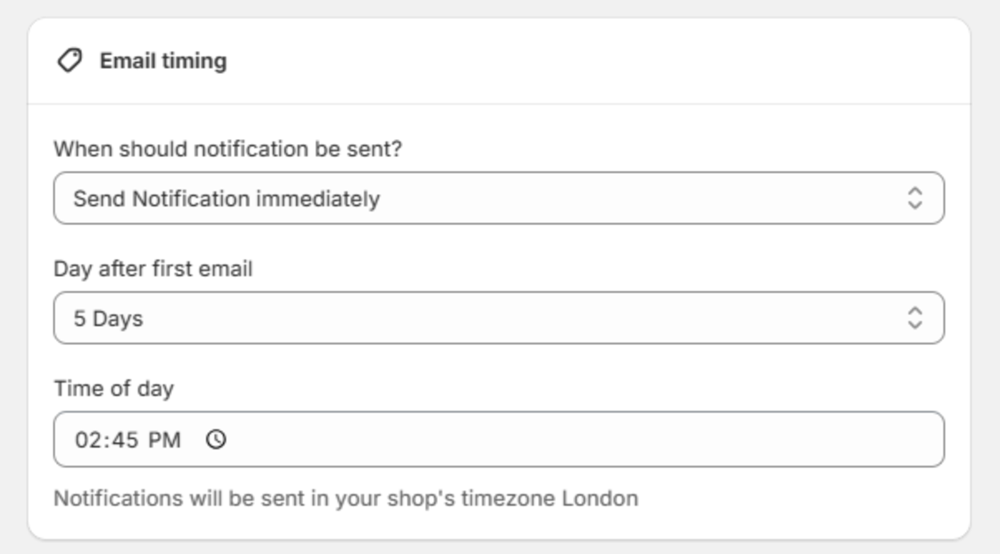
Task: Click 'Send Notification immediately' selected text
Action: (226, 199)
